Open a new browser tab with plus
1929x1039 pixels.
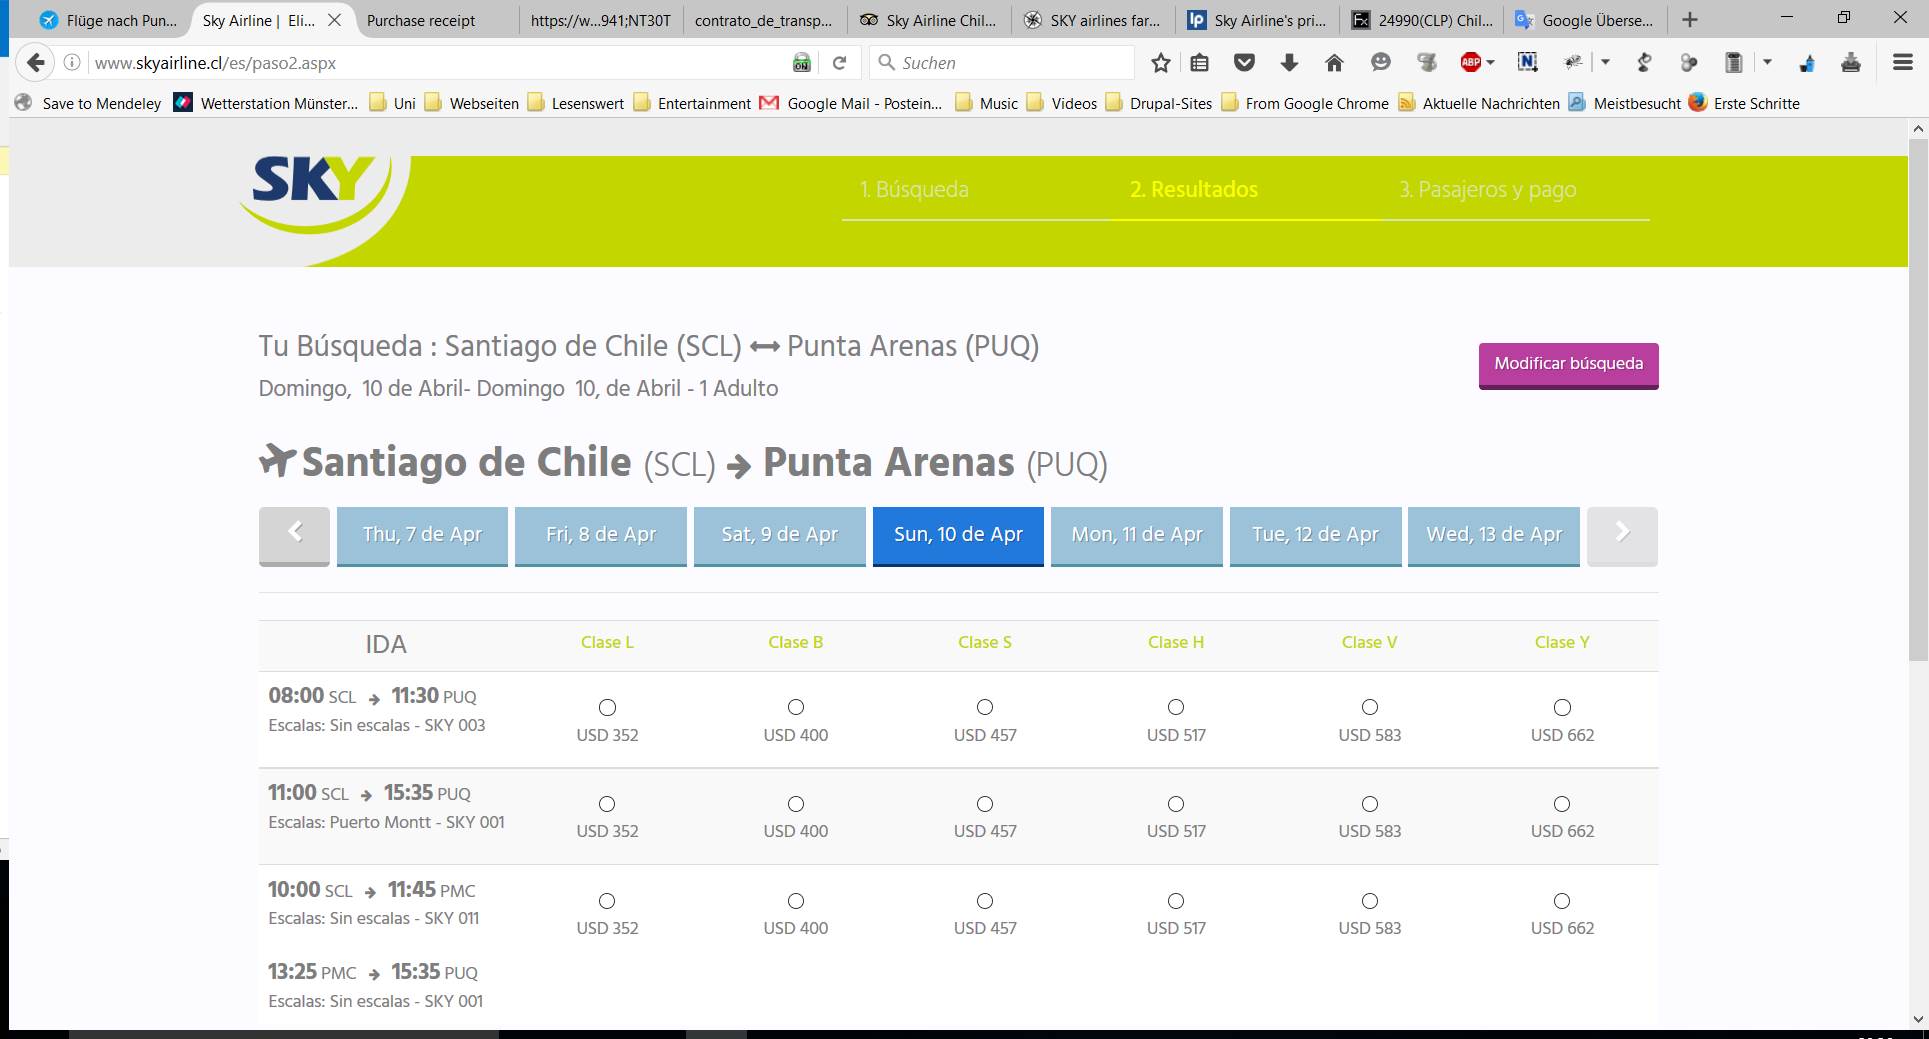(1690, 20)
